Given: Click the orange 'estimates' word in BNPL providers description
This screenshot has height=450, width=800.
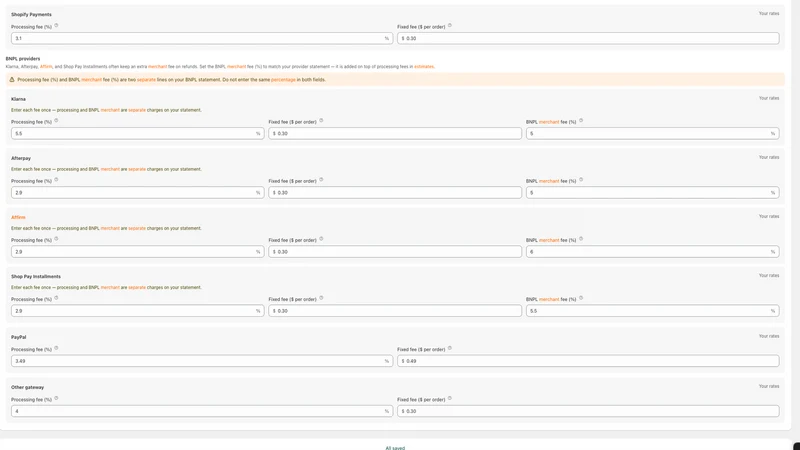Looking at the screenshot, I should 423,66.
